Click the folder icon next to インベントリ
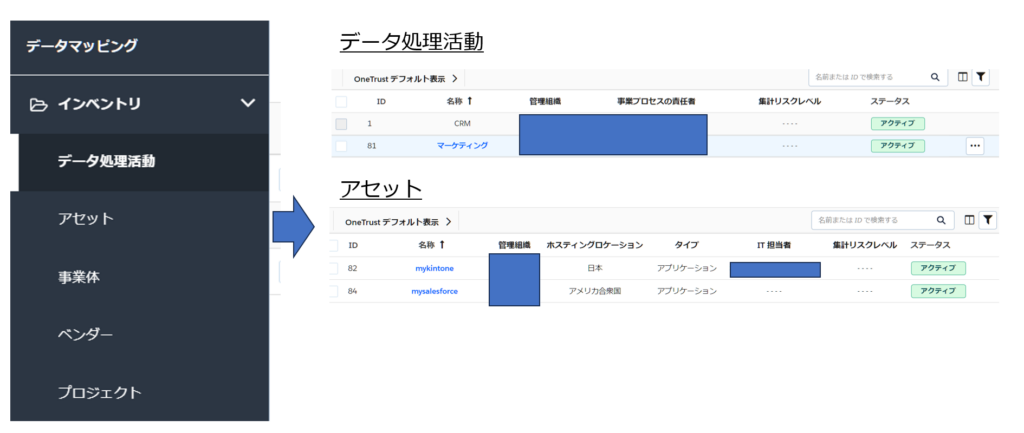1024x433 pixels. pyautogui.click(x=39, y=104)
